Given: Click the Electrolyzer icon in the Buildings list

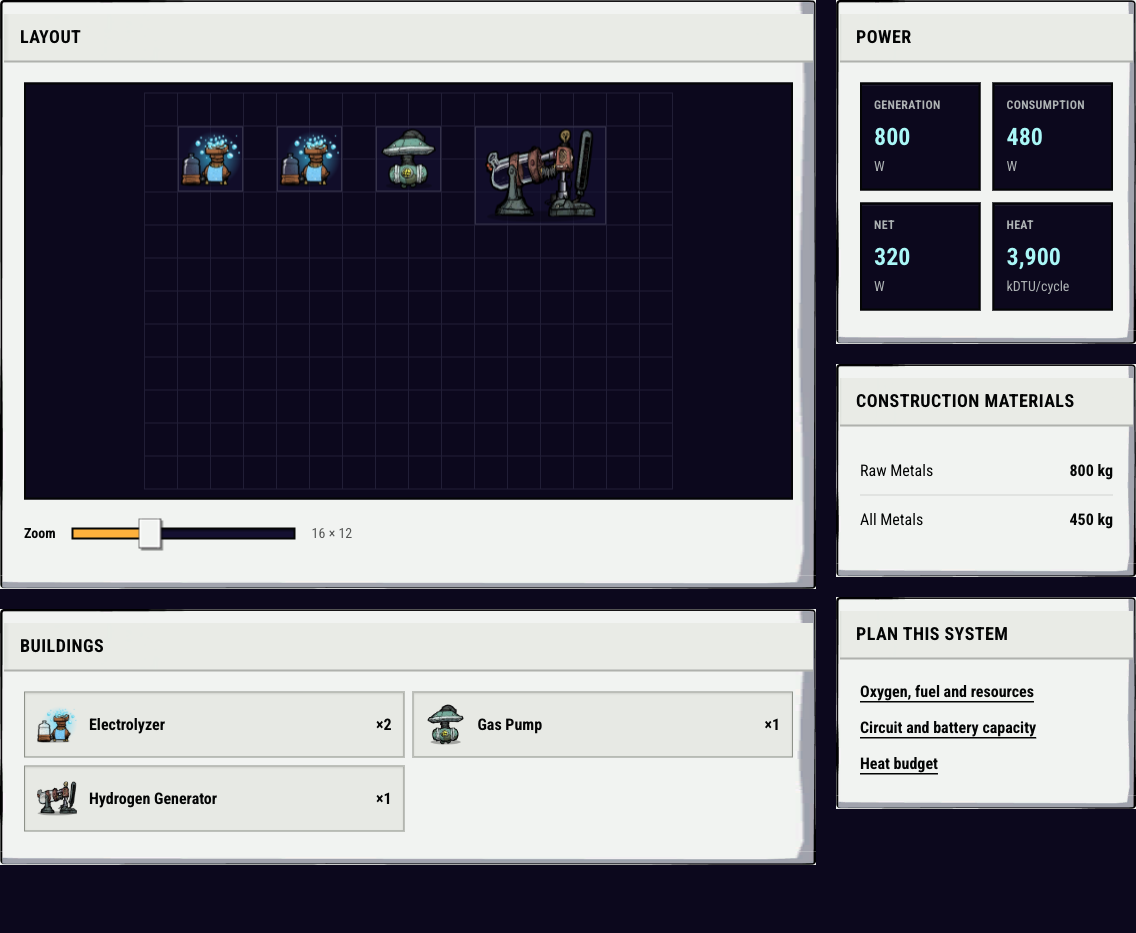Looking at the screenshot, I should tap(57, 724).
